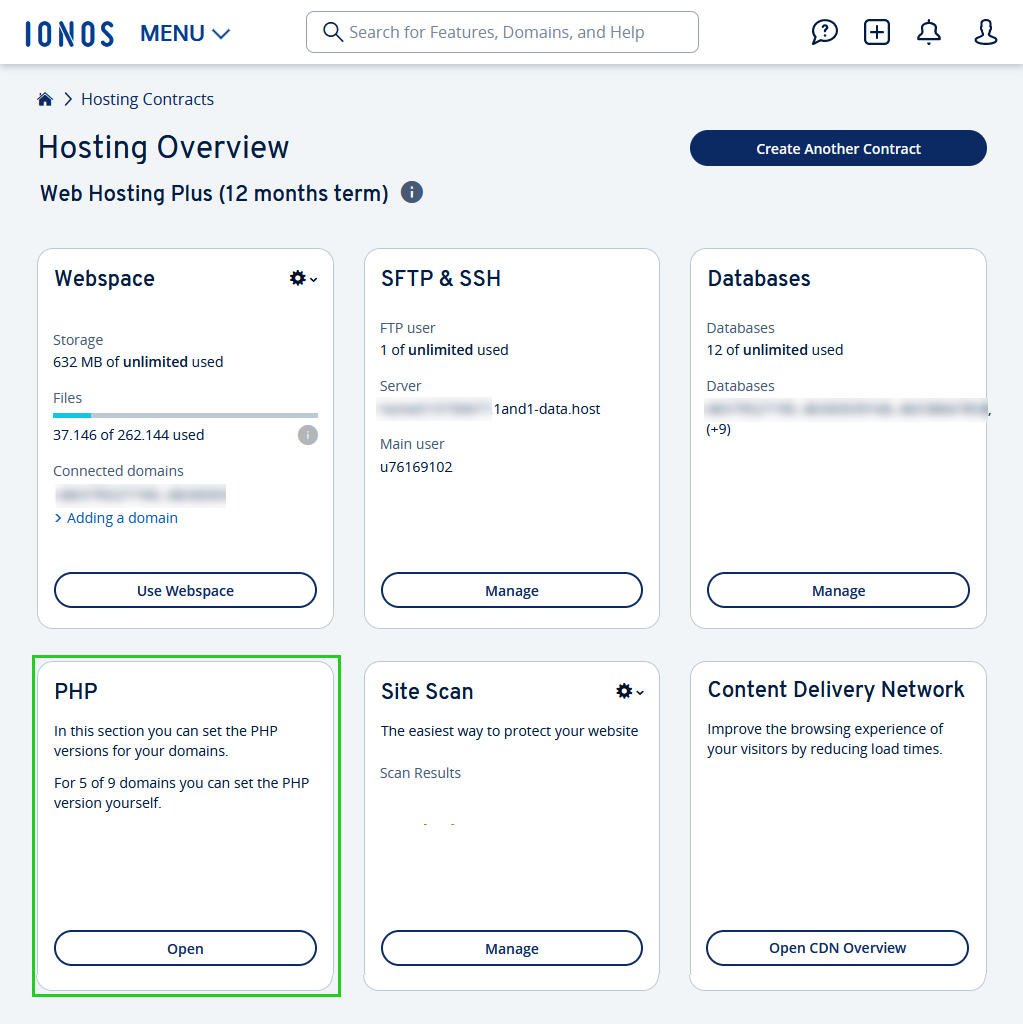
Task: Click the home icon in the breadcrumb
Action: 44,99
